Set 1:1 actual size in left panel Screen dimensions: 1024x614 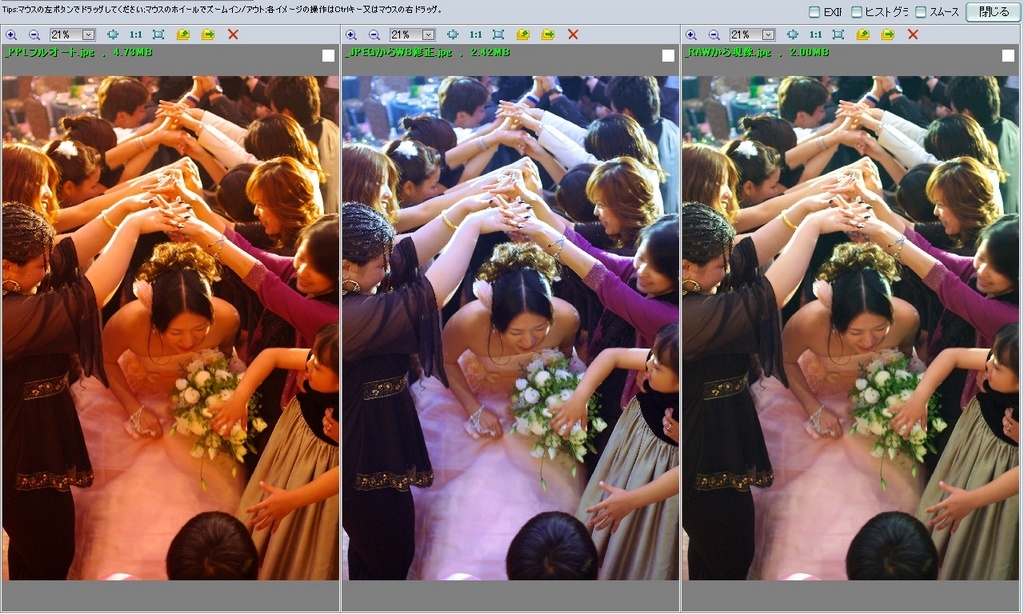tap(135, 35)
